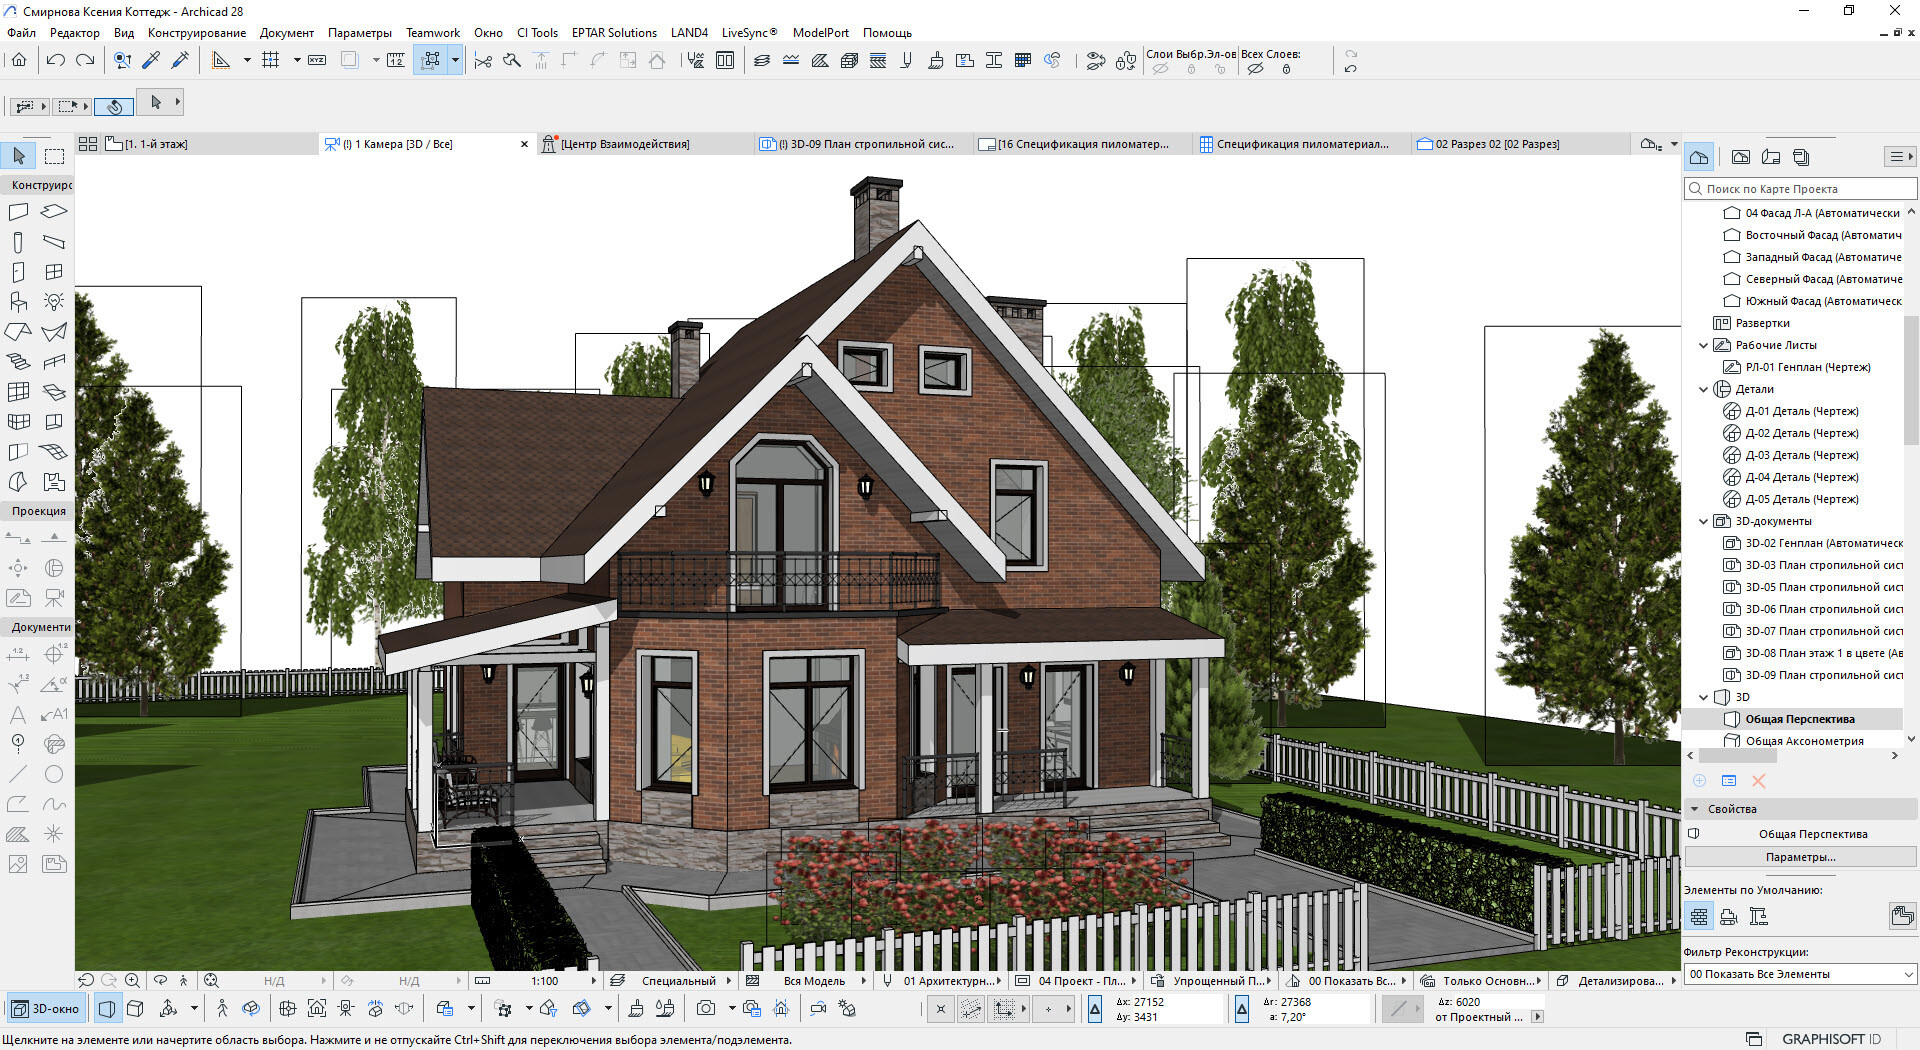
Task: Select the Text tool in toolbox
Action: click(18, 715)
